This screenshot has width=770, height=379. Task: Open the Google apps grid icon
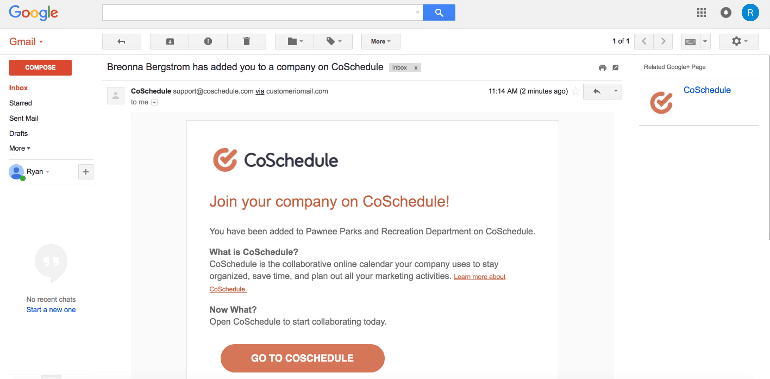point(701,13)
